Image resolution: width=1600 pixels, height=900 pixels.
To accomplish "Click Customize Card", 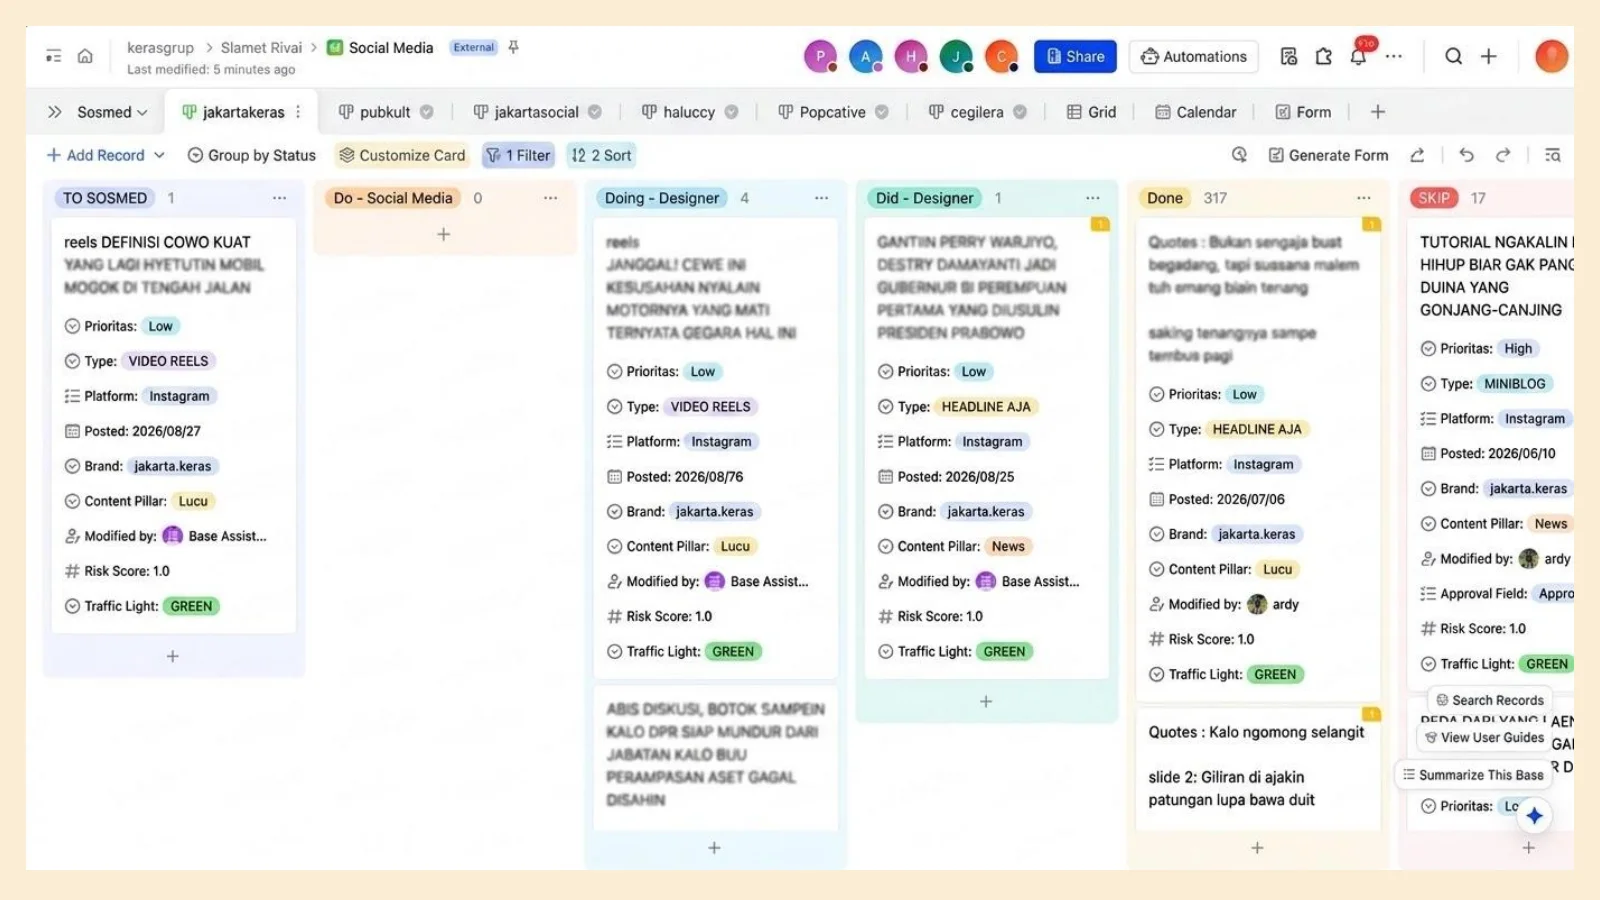I will (402, 155).
